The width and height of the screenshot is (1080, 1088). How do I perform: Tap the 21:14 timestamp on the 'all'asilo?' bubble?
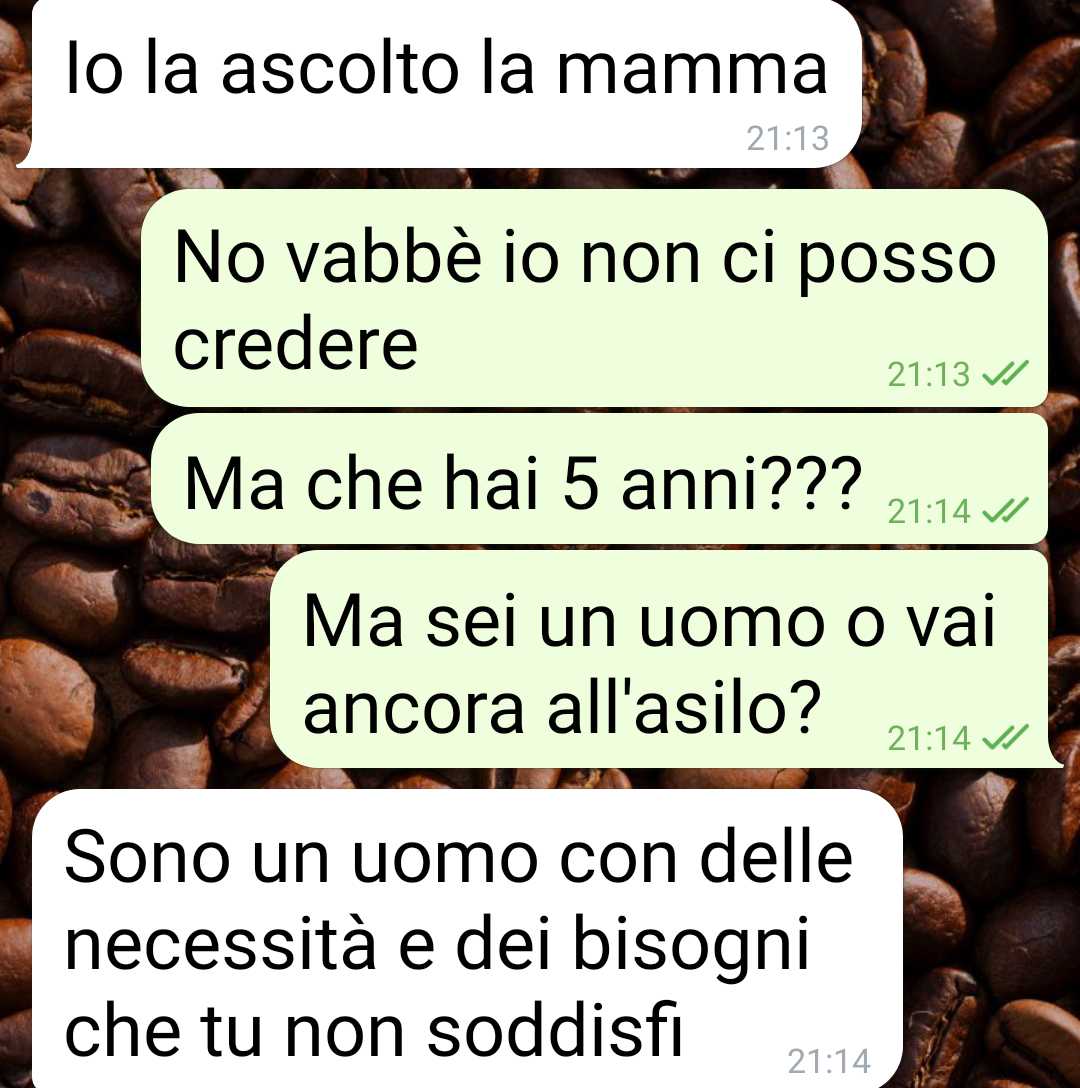[929, 738]
